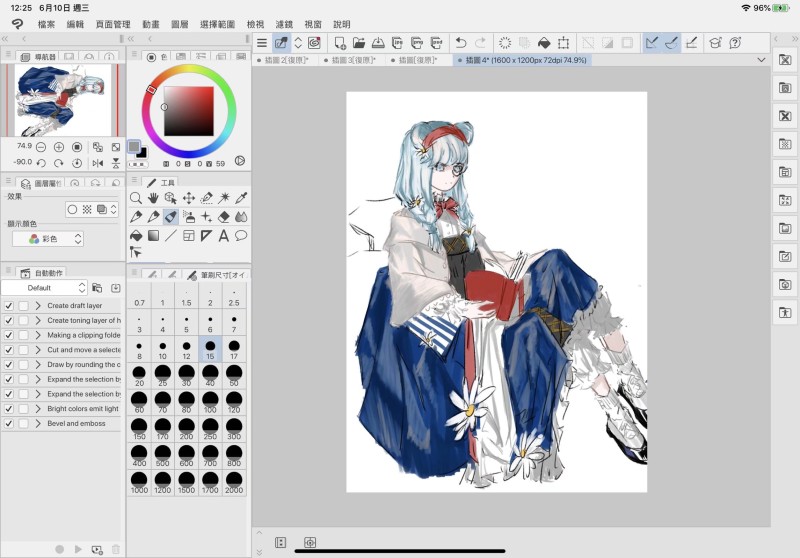Toggle checkbox for Bright colors emit light
This screenshot has height=558, width=800.
pyautogui.click(x=9, y=409)
